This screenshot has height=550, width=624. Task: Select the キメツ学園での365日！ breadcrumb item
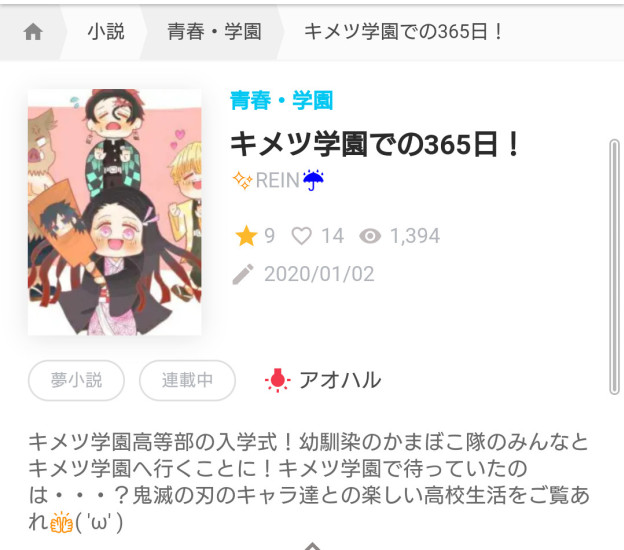coord(403,31)
